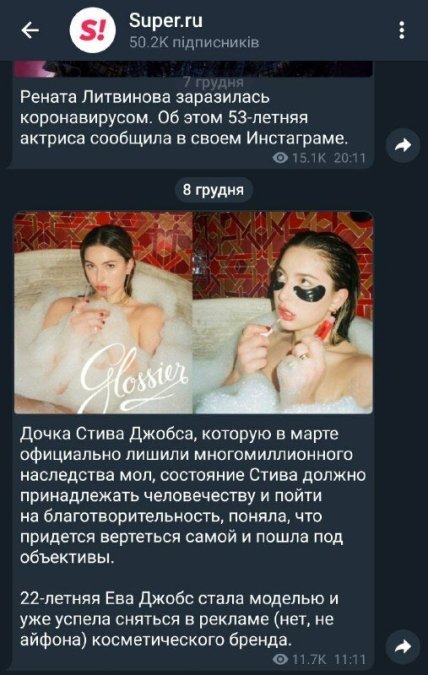Tap the 7 грудня date label
Viewport: 428px width, 675px height.
[x=213, y=82]
